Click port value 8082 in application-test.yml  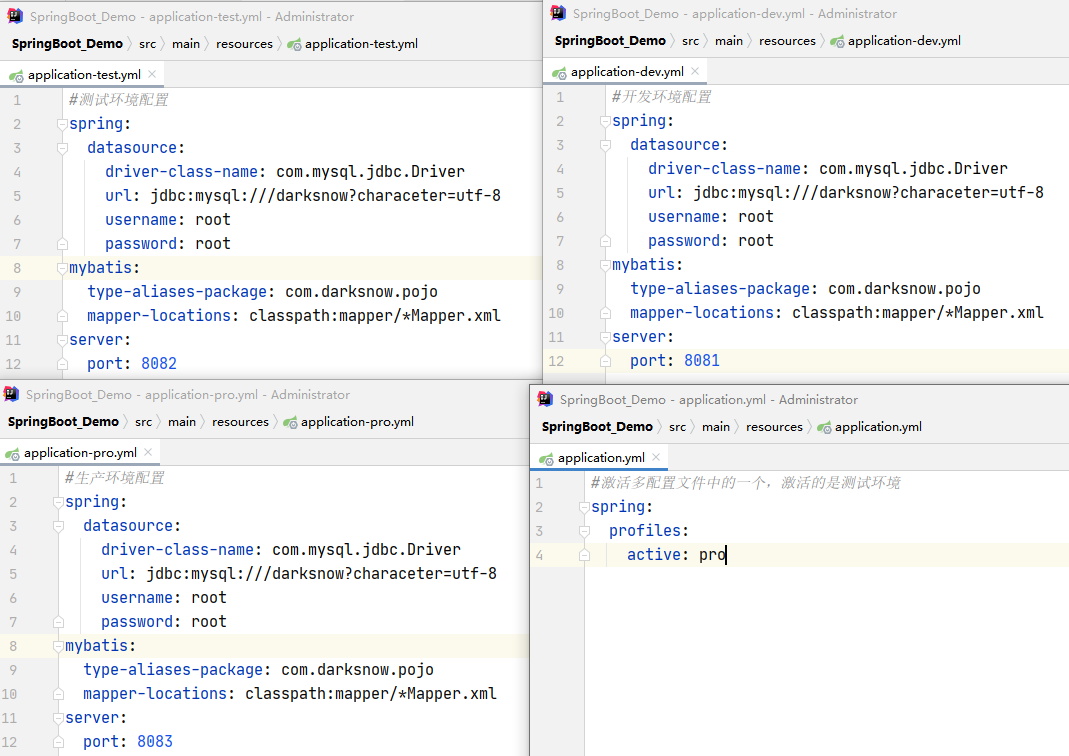[159, 363]
